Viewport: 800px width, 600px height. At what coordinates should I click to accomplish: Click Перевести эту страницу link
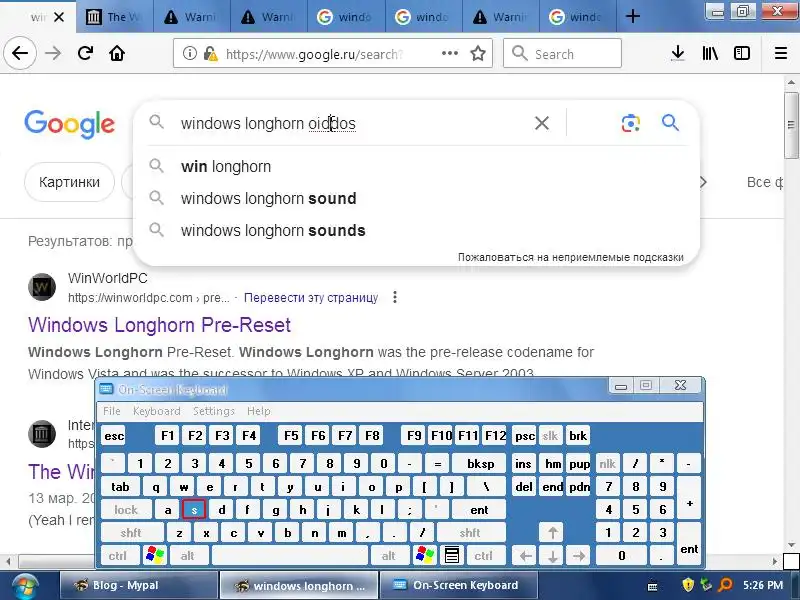click(311, 297)
